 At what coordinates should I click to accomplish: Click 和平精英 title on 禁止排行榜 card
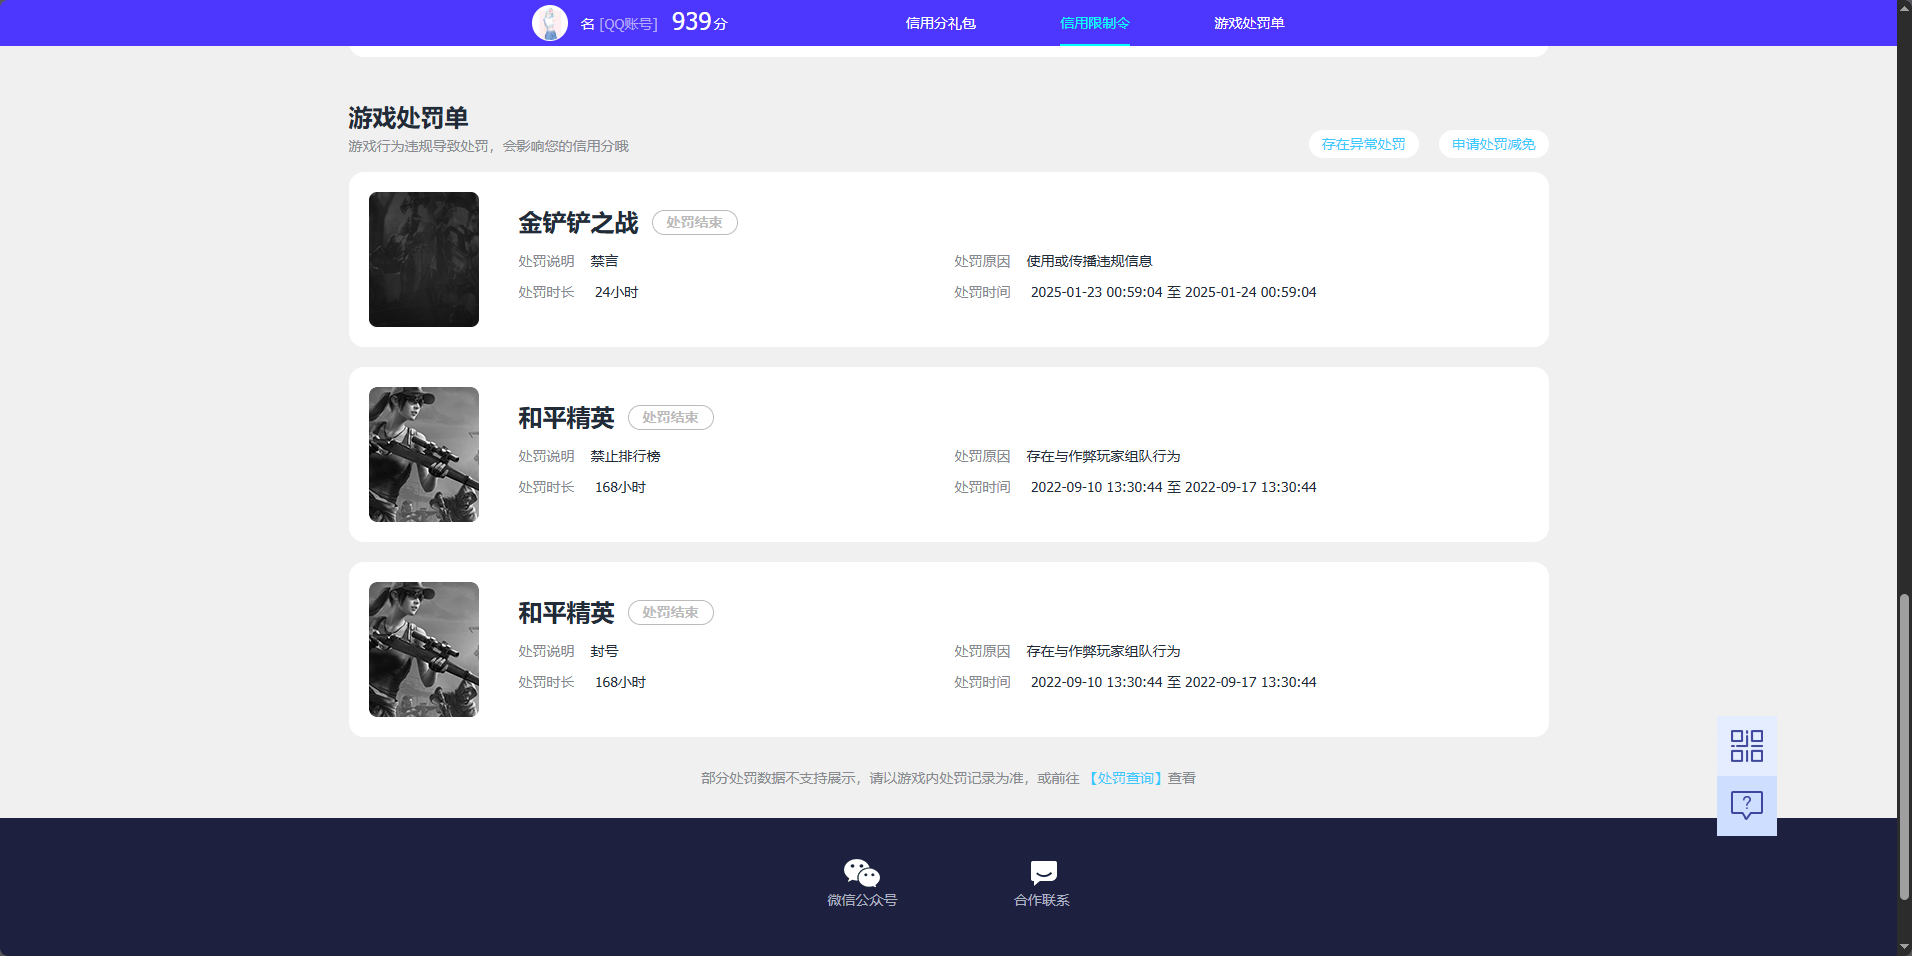pyautogui.click(x=566, y=417)
